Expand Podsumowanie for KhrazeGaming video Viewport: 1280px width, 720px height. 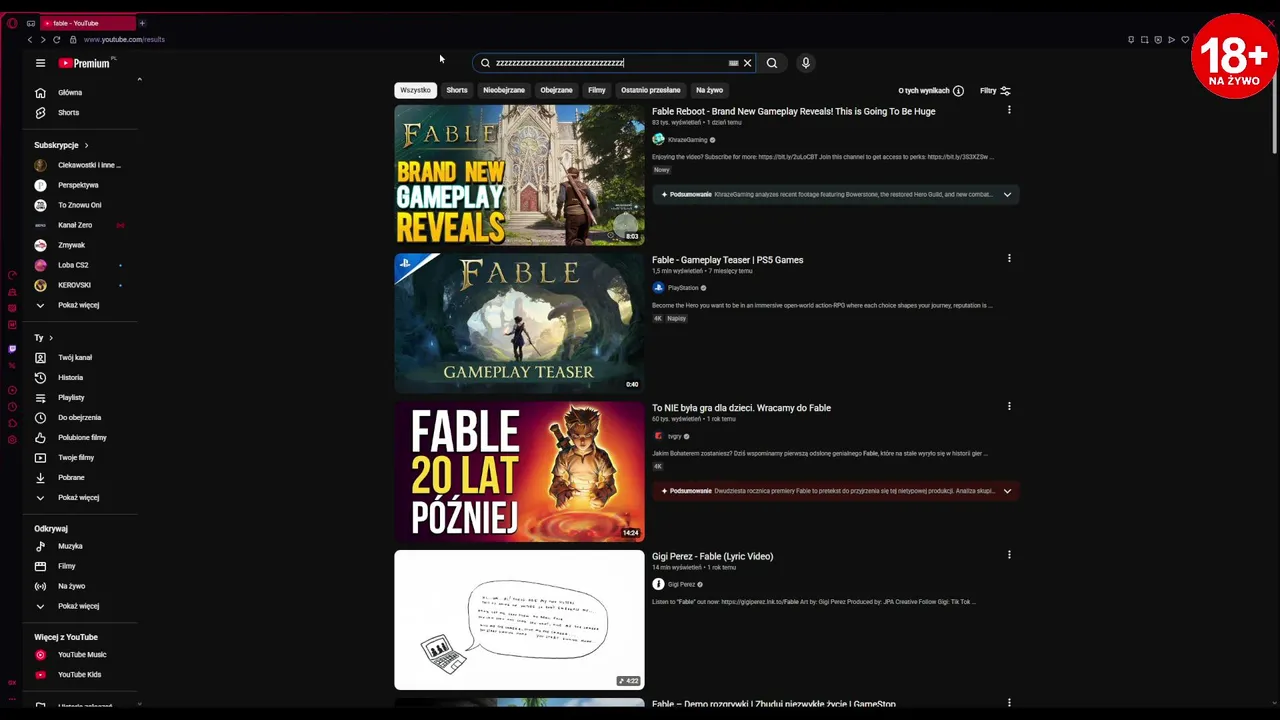point(1007,194)
